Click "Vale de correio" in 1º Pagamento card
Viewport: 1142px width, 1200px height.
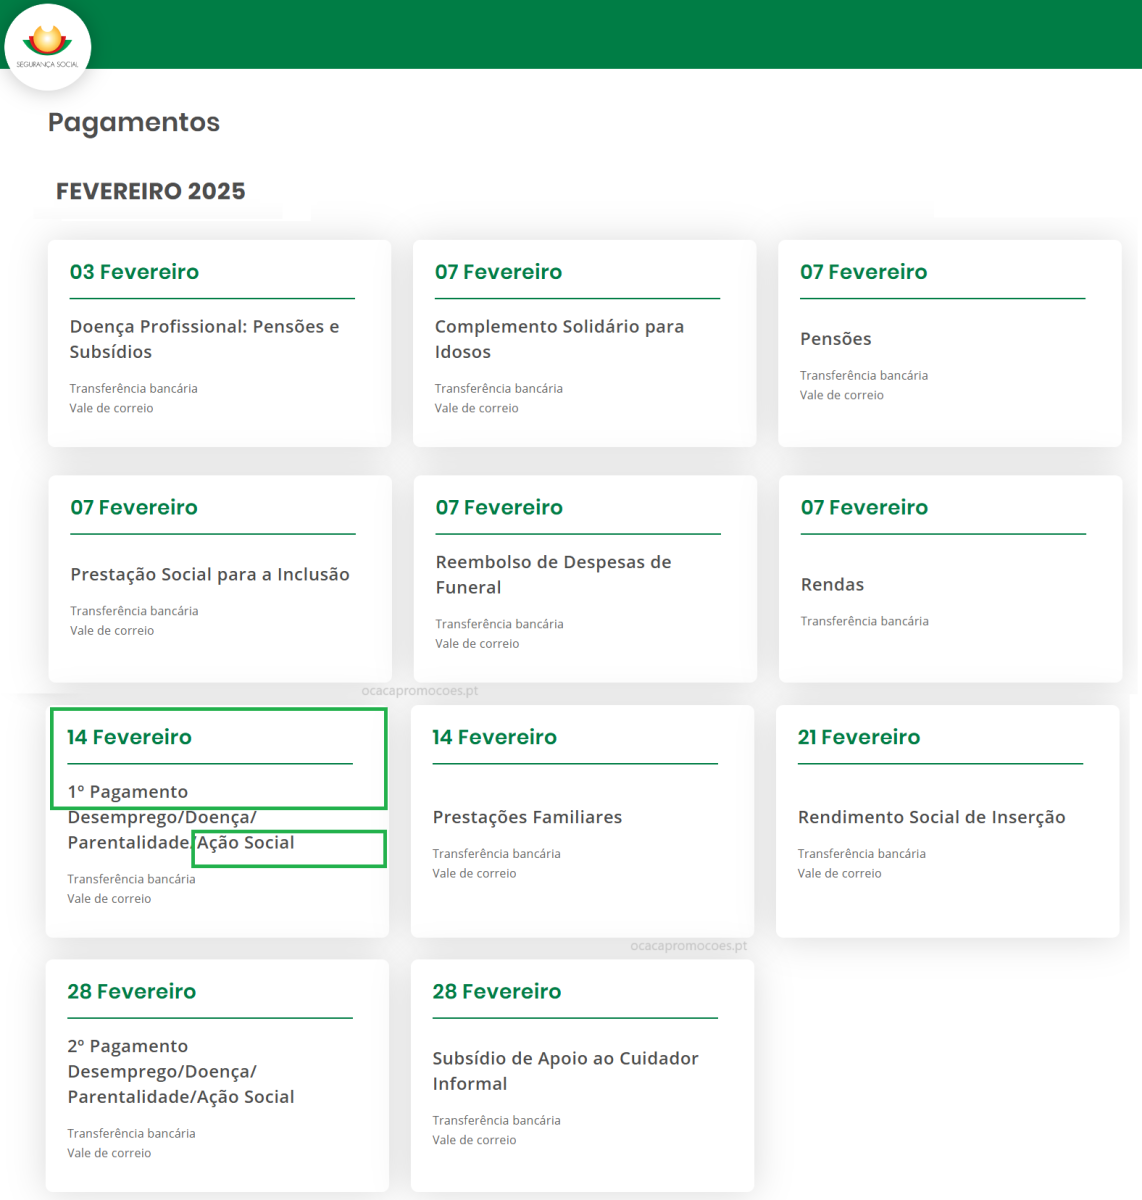109,899
